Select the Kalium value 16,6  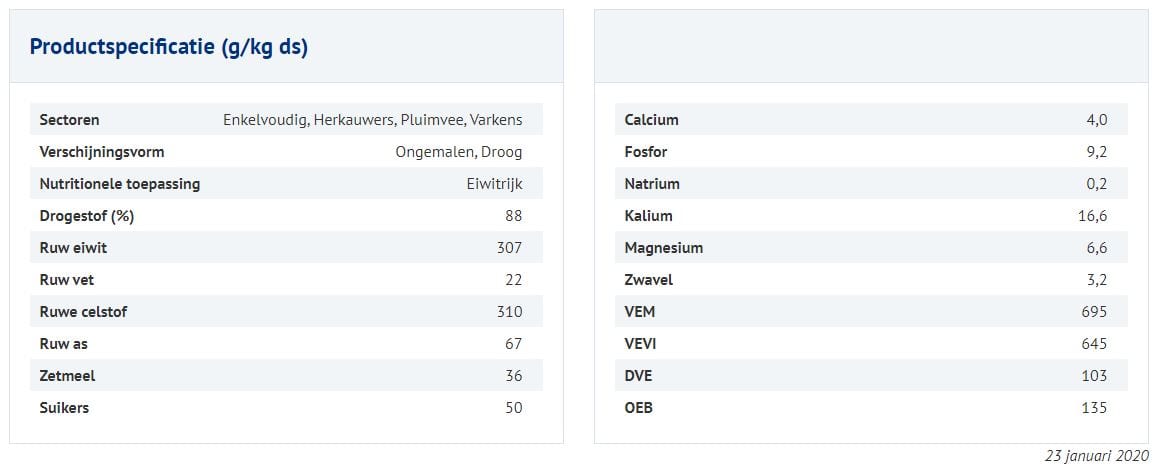click(1091, 216)
